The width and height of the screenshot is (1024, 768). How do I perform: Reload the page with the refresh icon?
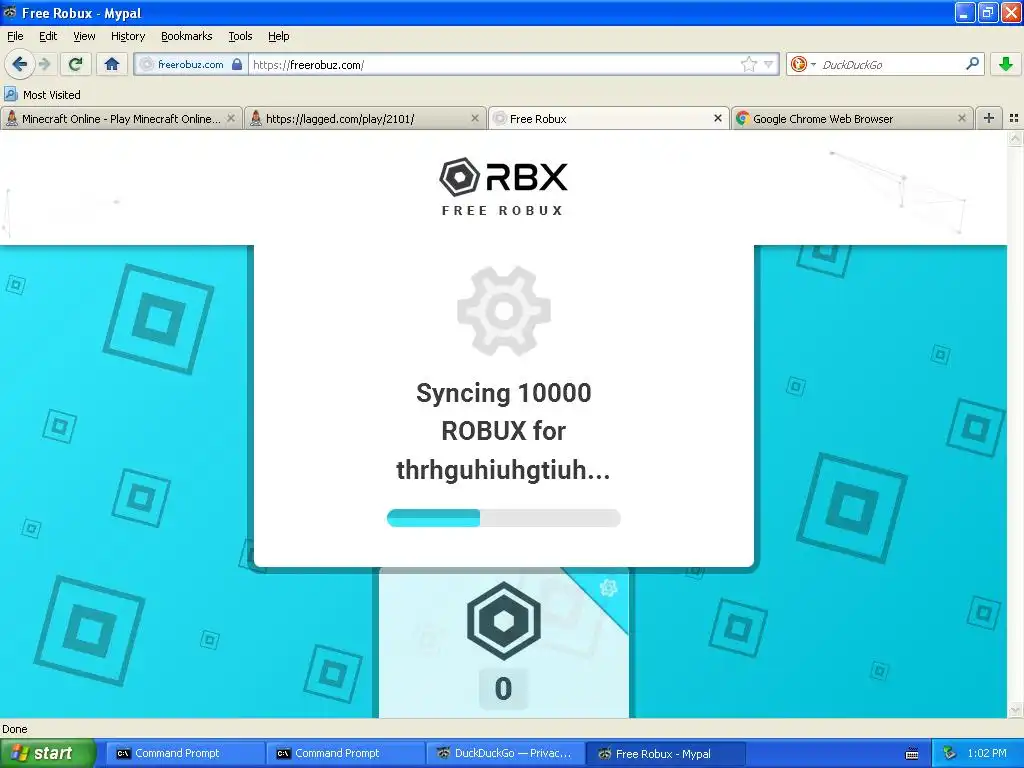tap(76, 64)
